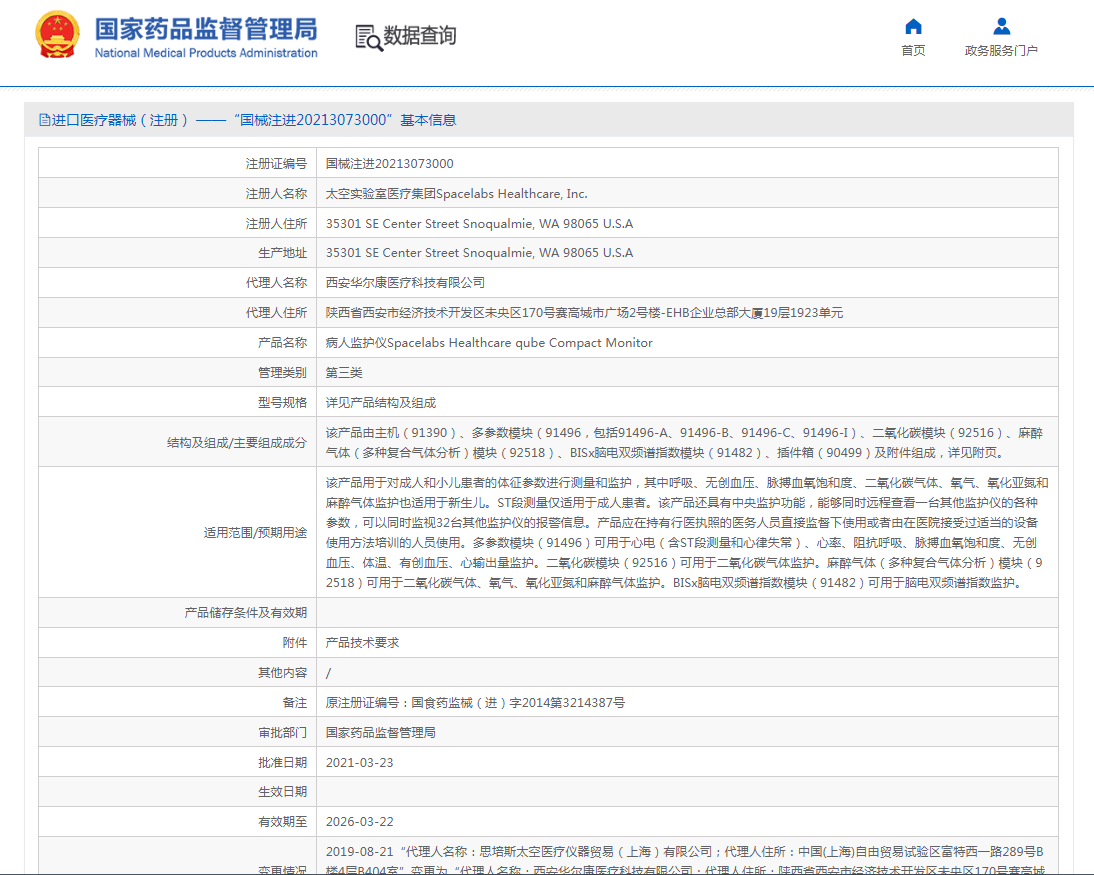Click the 生产地址 row label

[283, 253]
